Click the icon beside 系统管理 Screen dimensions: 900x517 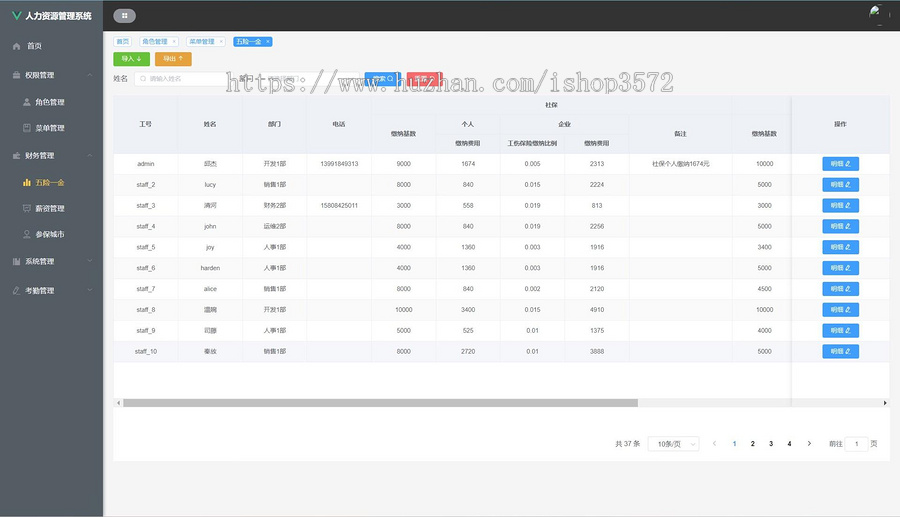pos(17,261)
